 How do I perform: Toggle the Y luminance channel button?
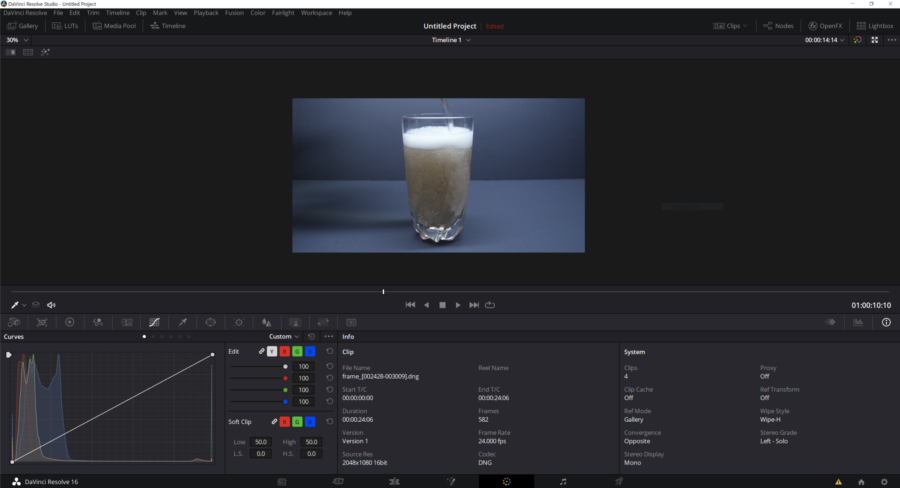272,352
